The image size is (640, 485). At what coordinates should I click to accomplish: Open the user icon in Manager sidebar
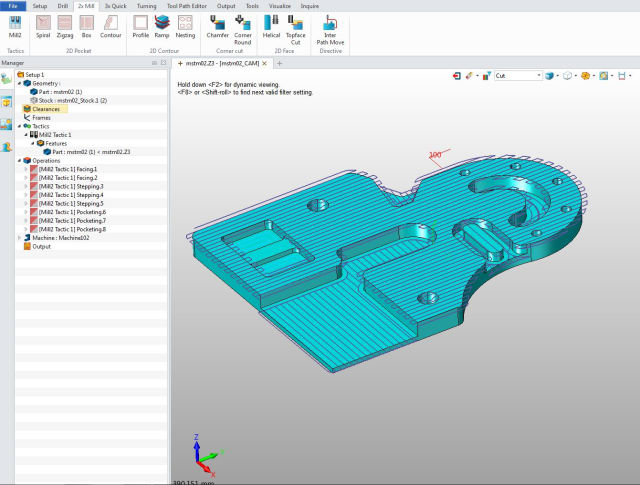pyautogui.click(x=6, y=147)
